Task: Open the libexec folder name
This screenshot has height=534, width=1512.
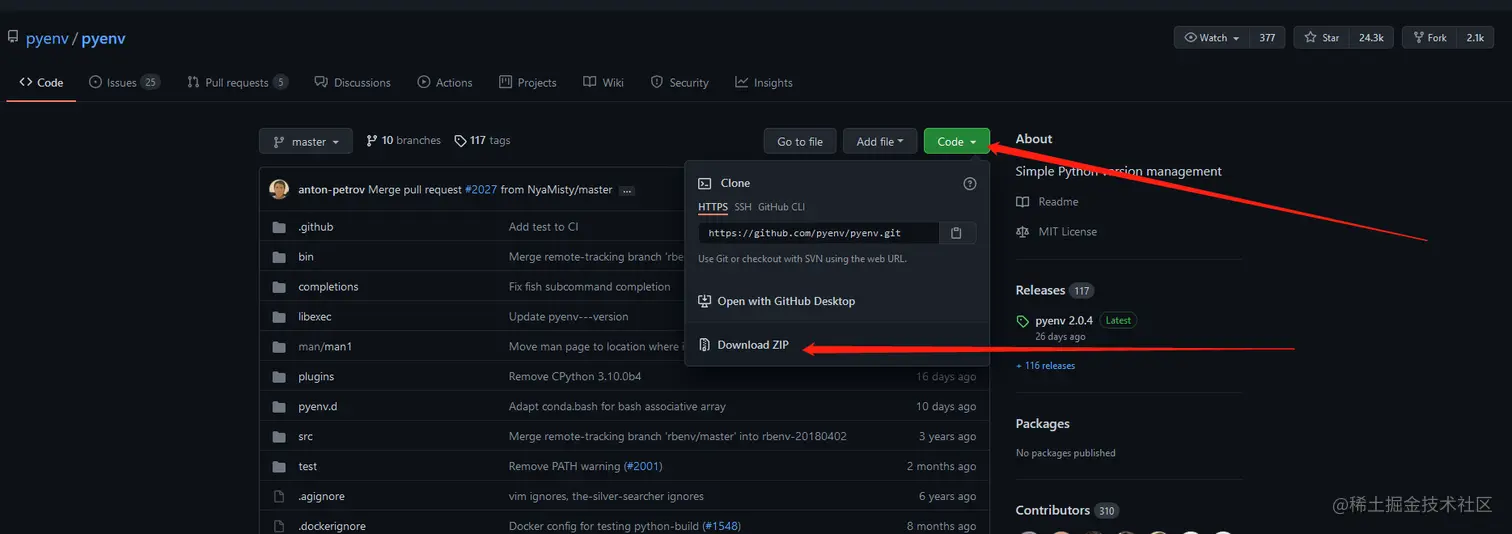Action: click(315, 317)
